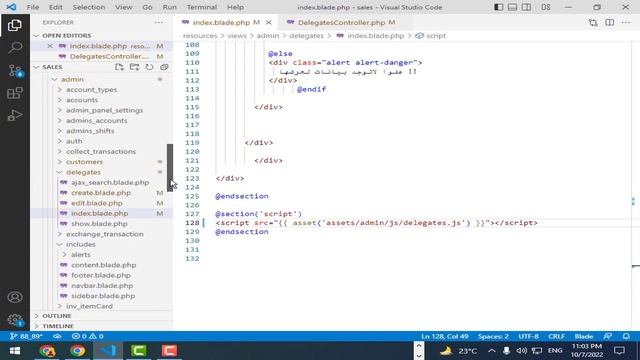Viewport: 640px width, 360px height.
Task: Open show.blade.php file
Action: tap(99, 224)
